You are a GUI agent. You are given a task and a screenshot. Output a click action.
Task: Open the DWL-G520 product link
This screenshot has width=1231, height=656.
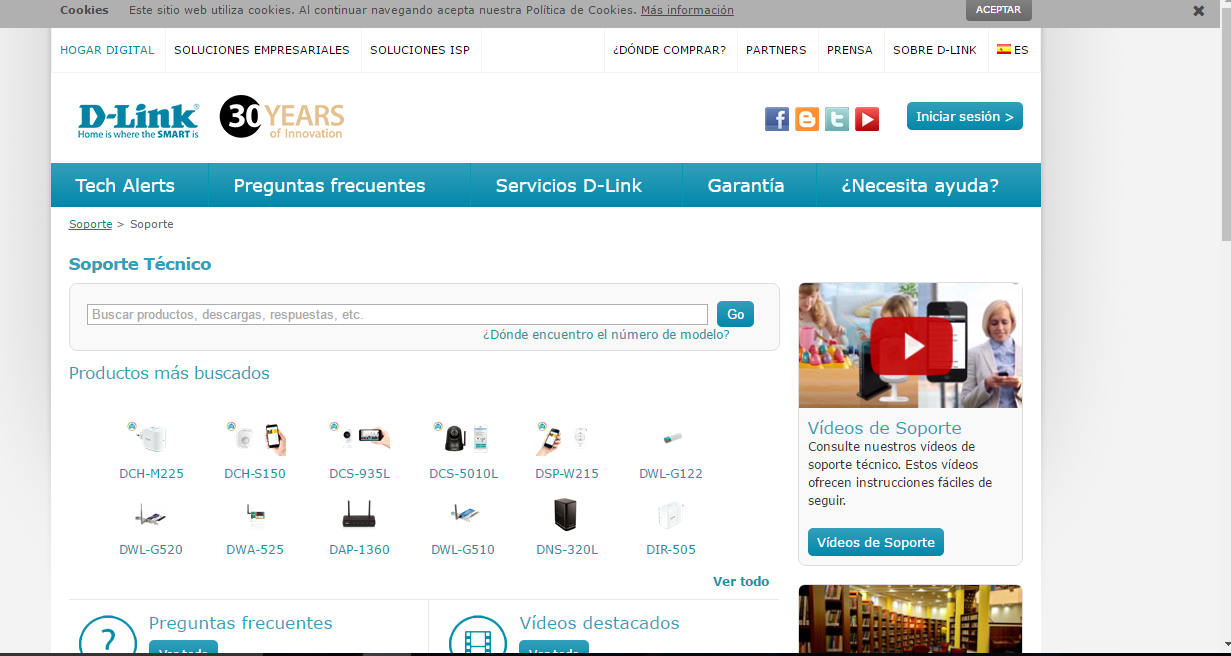click(x=151, y=550)
